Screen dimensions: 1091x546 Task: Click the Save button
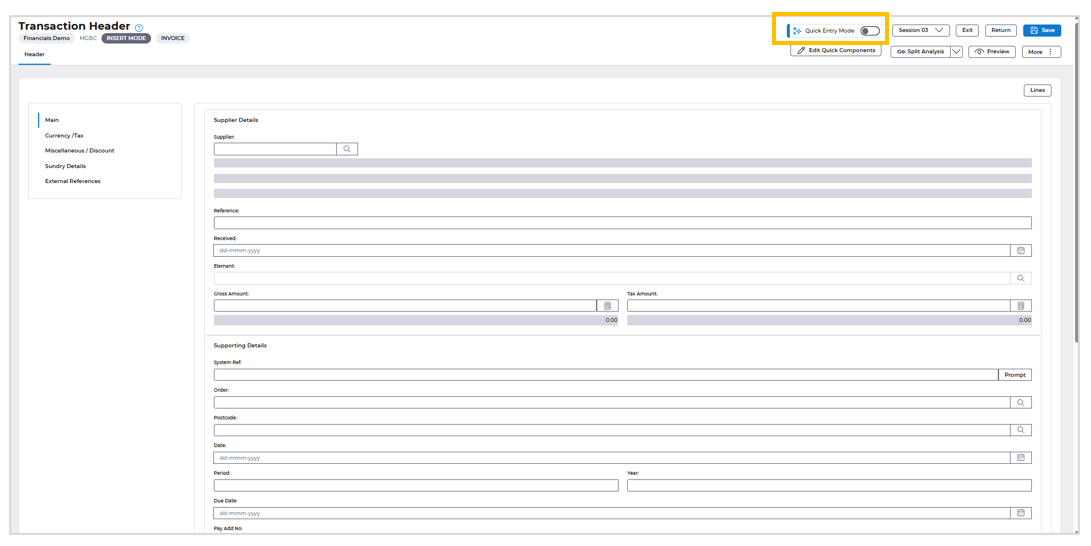coord(1042,31)
